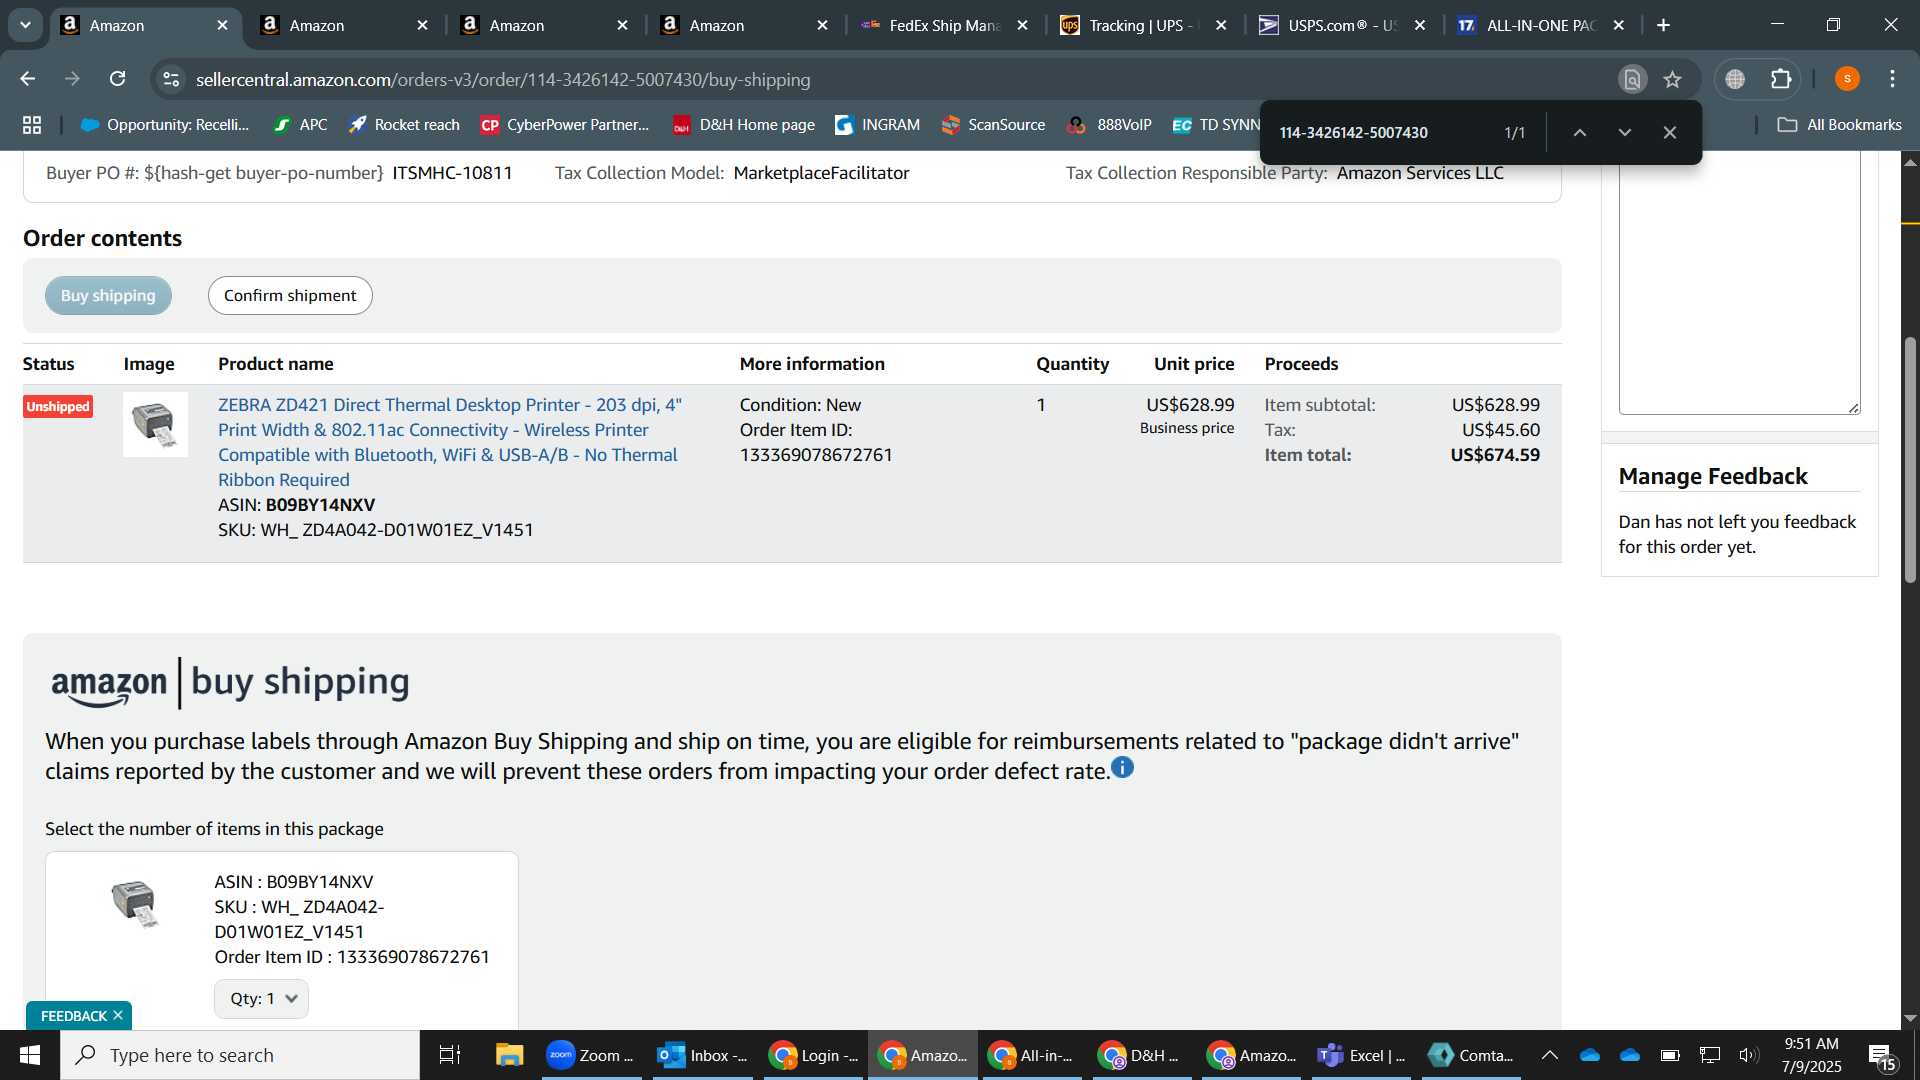Click the Windows taskbar search box
This screenshot has width=1920, height=1080.
(240, 1055)
